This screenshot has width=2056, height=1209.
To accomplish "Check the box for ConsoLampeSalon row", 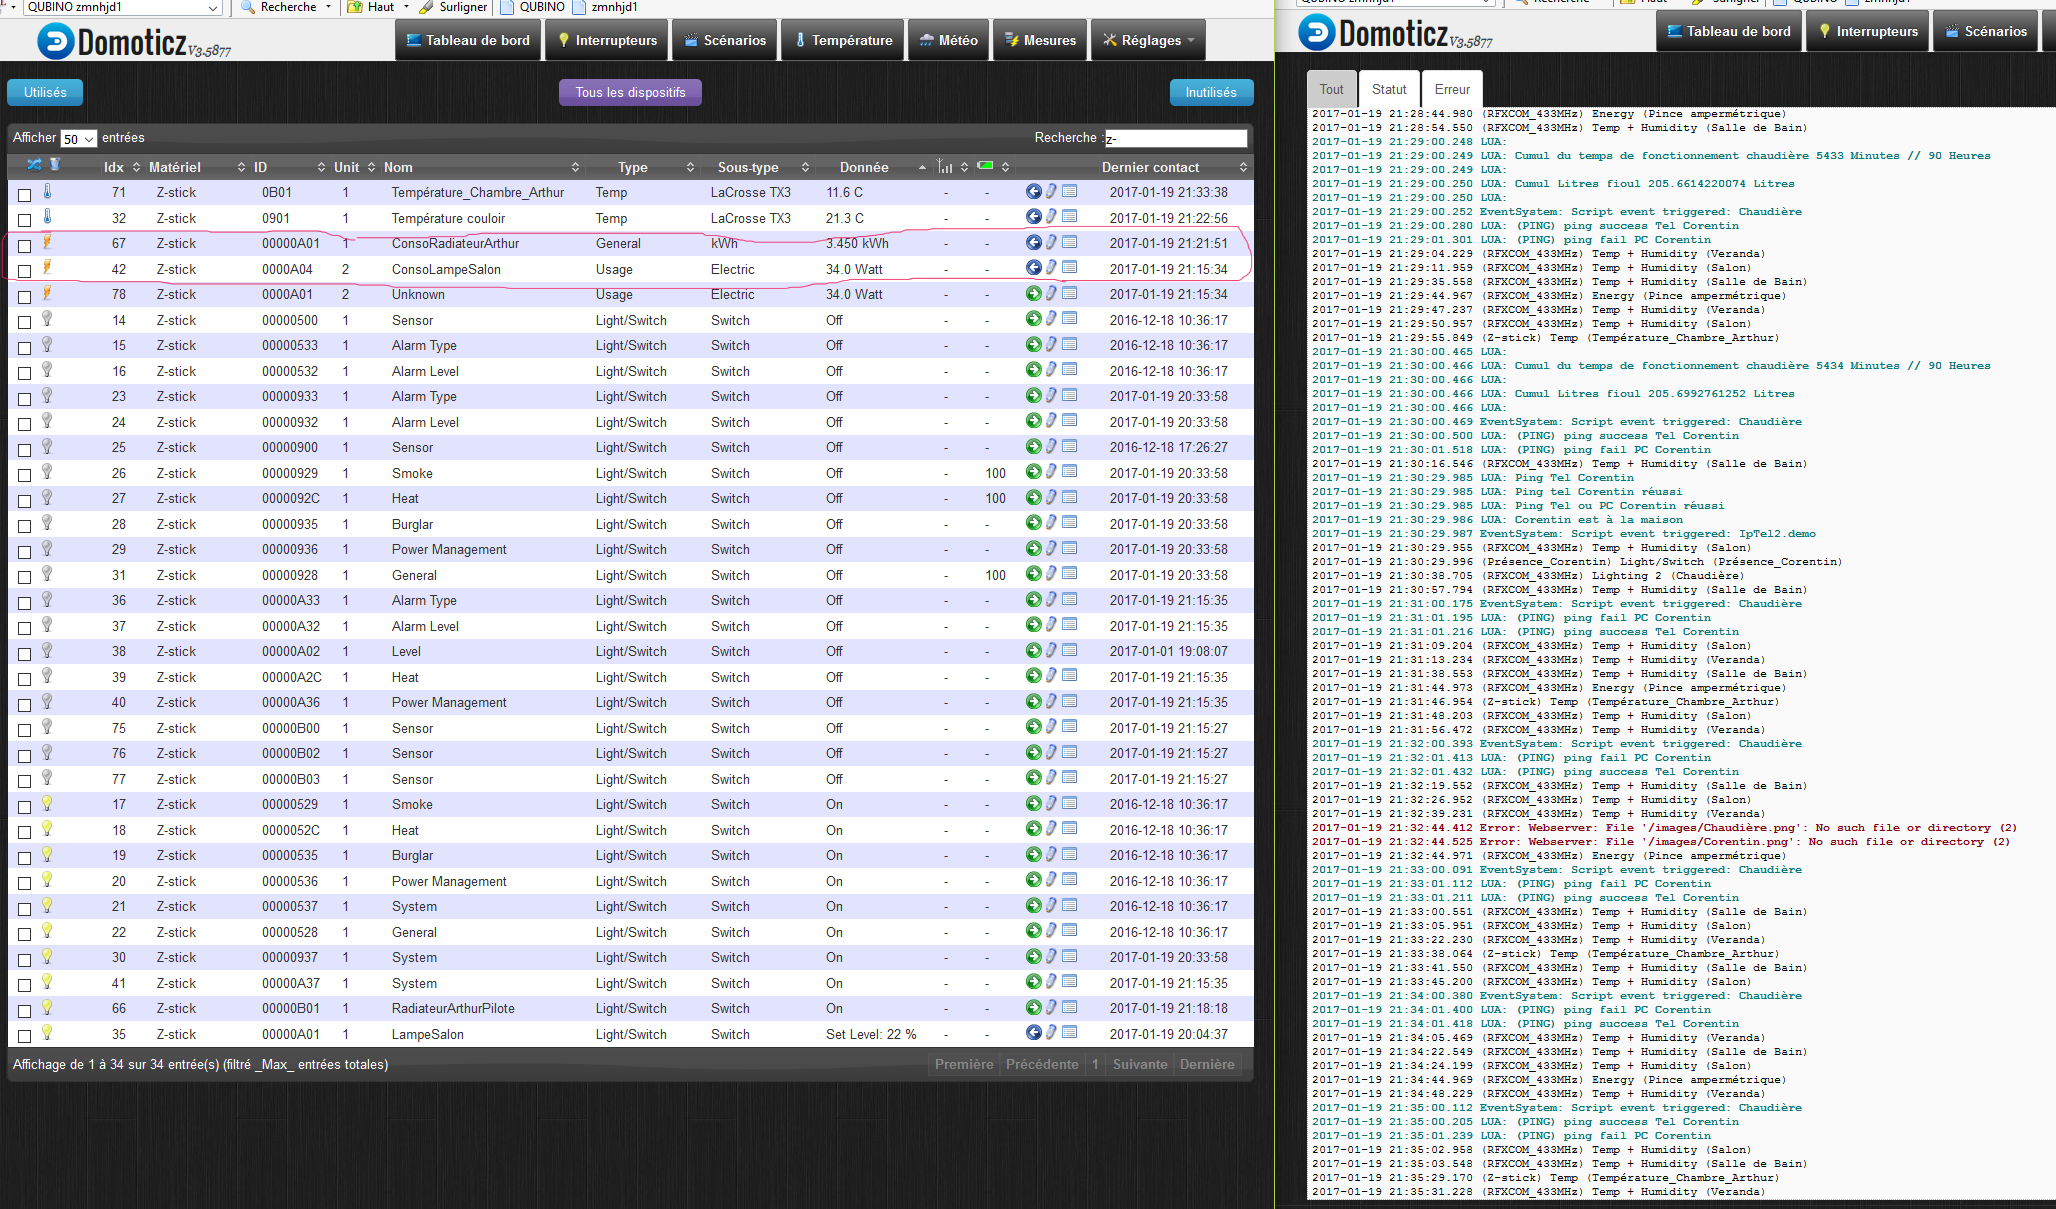I will 25,271.
